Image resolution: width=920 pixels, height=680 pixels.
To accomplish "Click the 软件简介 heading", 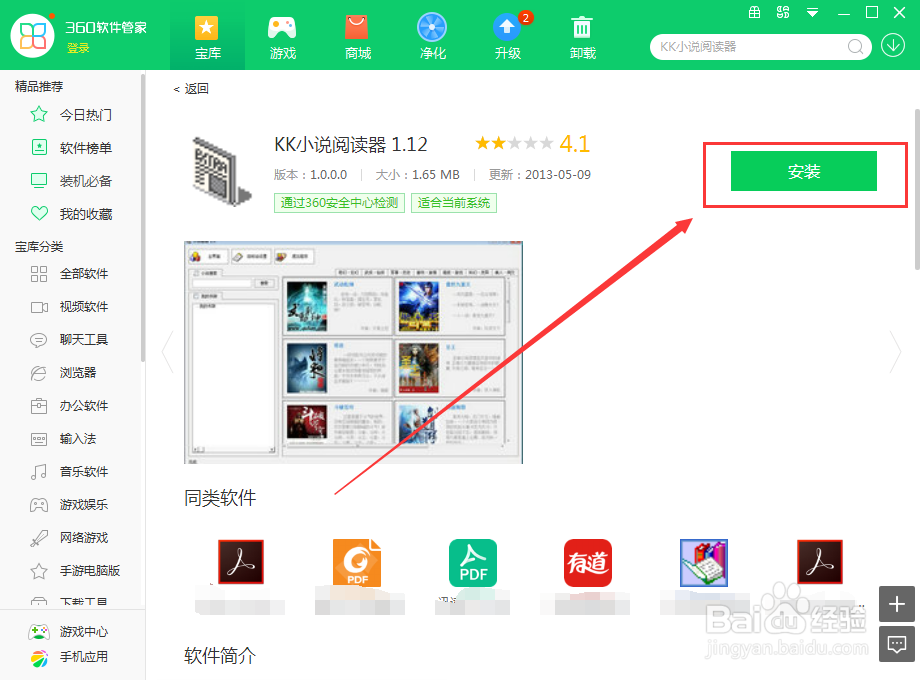I will pos(220,655).
